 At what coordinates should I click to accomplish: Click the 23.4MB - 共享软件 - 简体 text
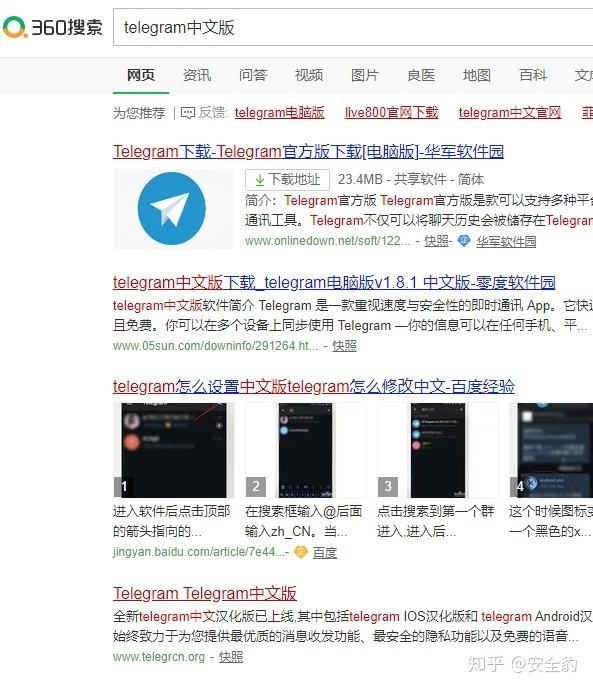tap(411, 179)
